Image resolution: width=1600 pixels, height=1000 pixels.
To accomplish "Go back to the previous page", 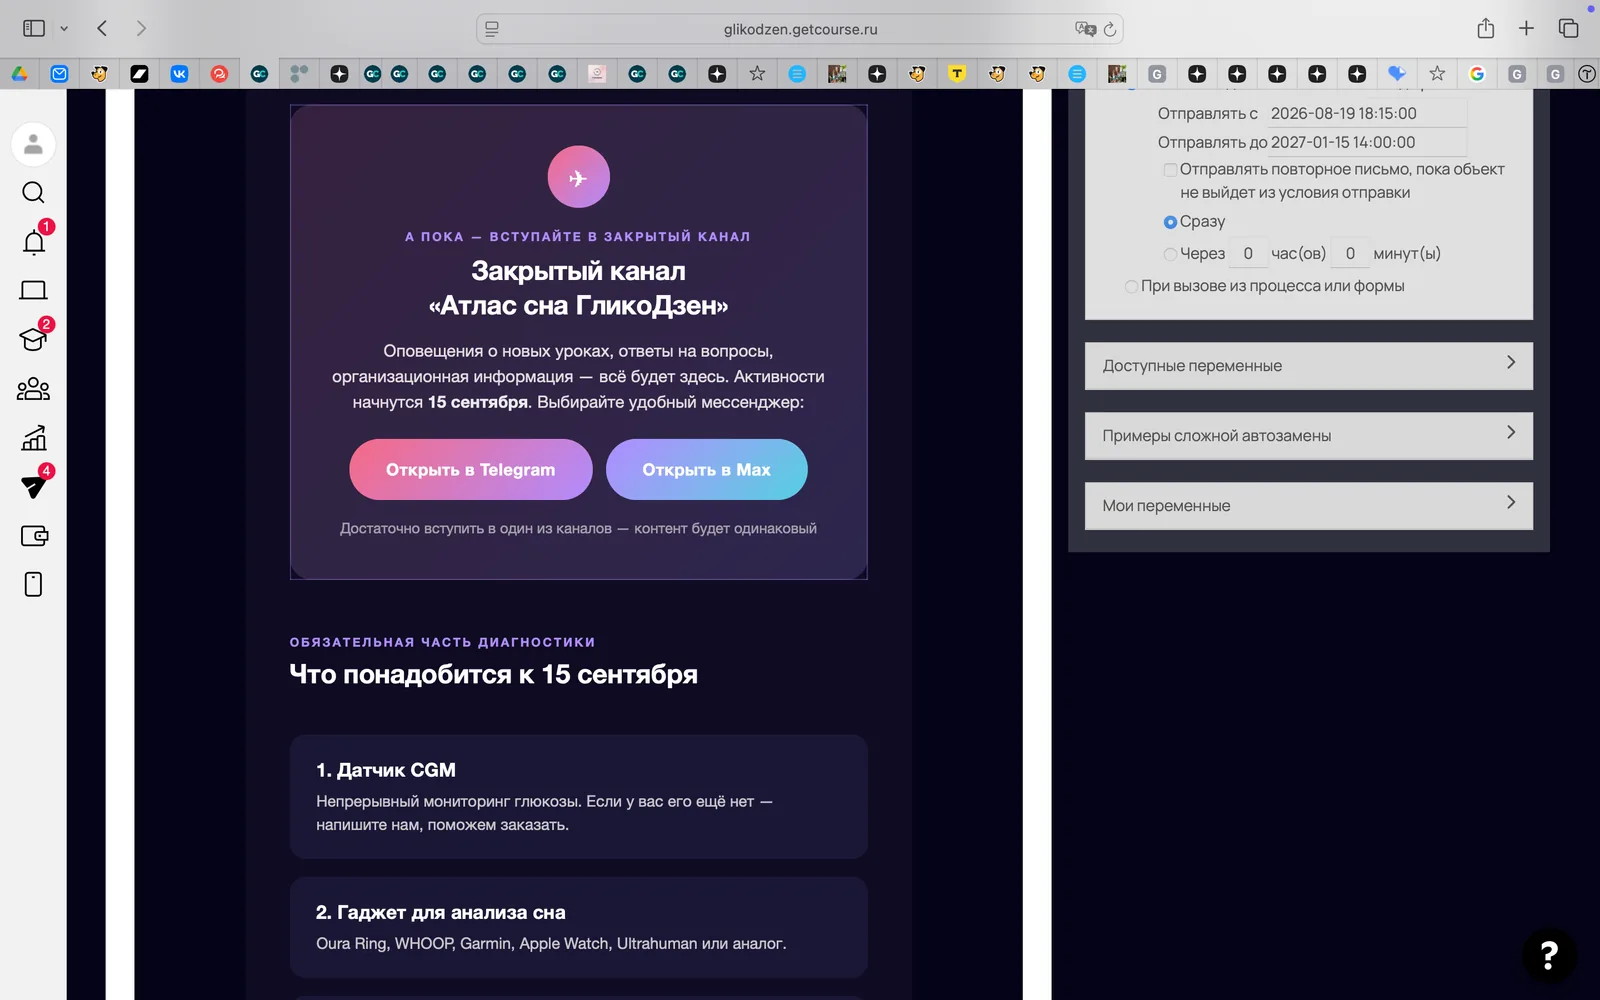I will point(102,28).
